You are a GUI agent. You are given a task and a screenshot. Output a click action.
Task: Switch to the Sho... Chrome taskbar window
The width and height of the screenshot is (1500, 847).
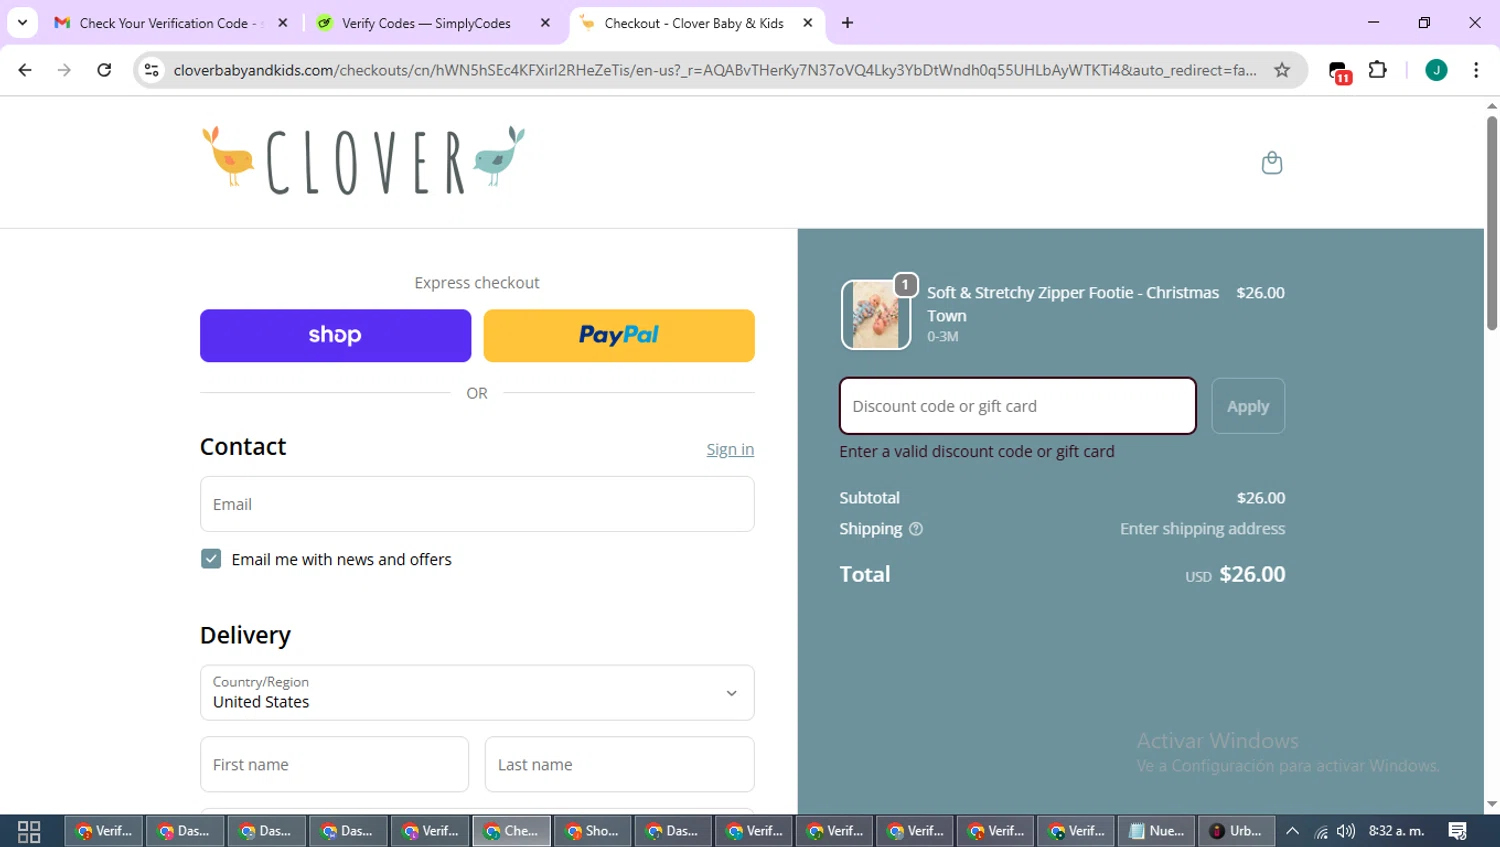click(592, 831)
